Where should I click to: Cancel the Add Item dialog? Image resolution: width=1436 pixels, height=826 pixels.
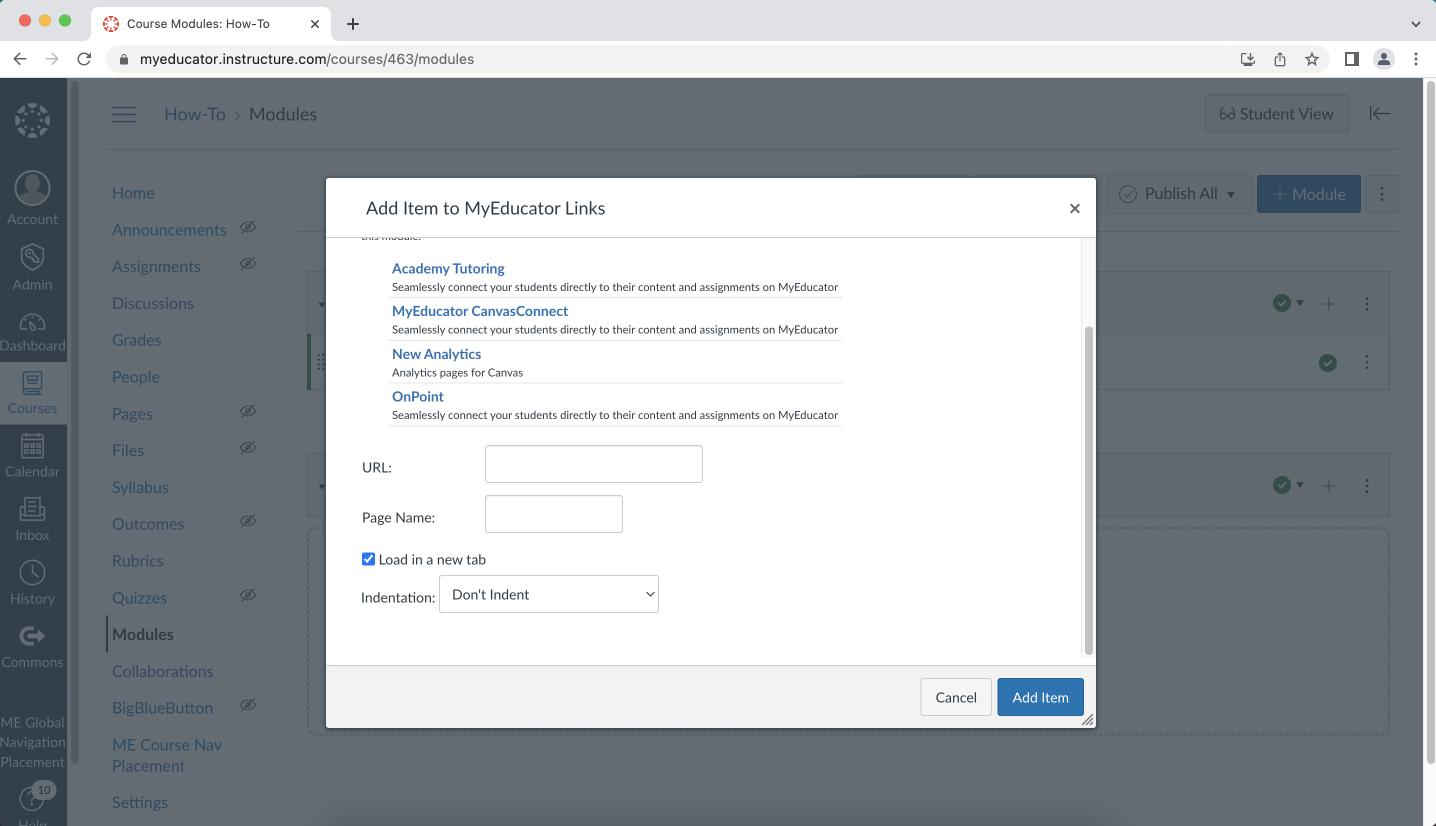point(956,697)
